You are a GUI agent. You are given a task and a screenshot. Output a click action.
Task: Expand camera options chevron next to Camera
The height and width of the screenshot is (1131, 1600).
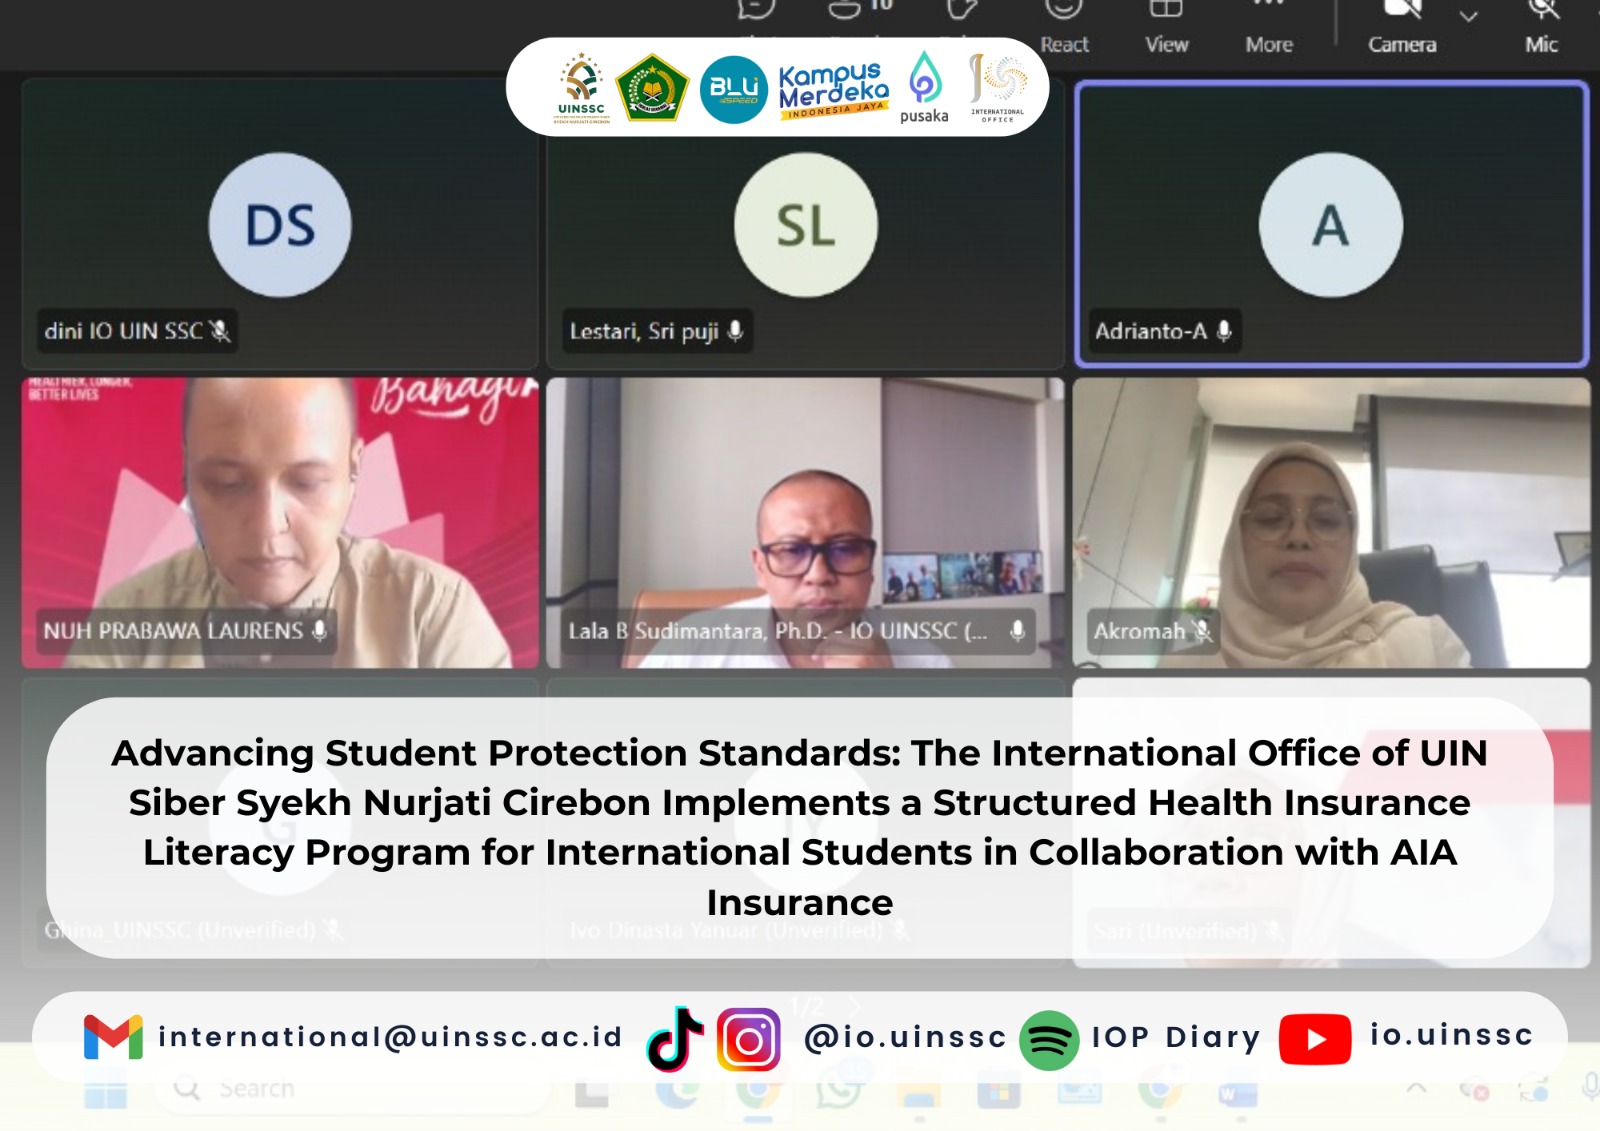coord(1468,17)
